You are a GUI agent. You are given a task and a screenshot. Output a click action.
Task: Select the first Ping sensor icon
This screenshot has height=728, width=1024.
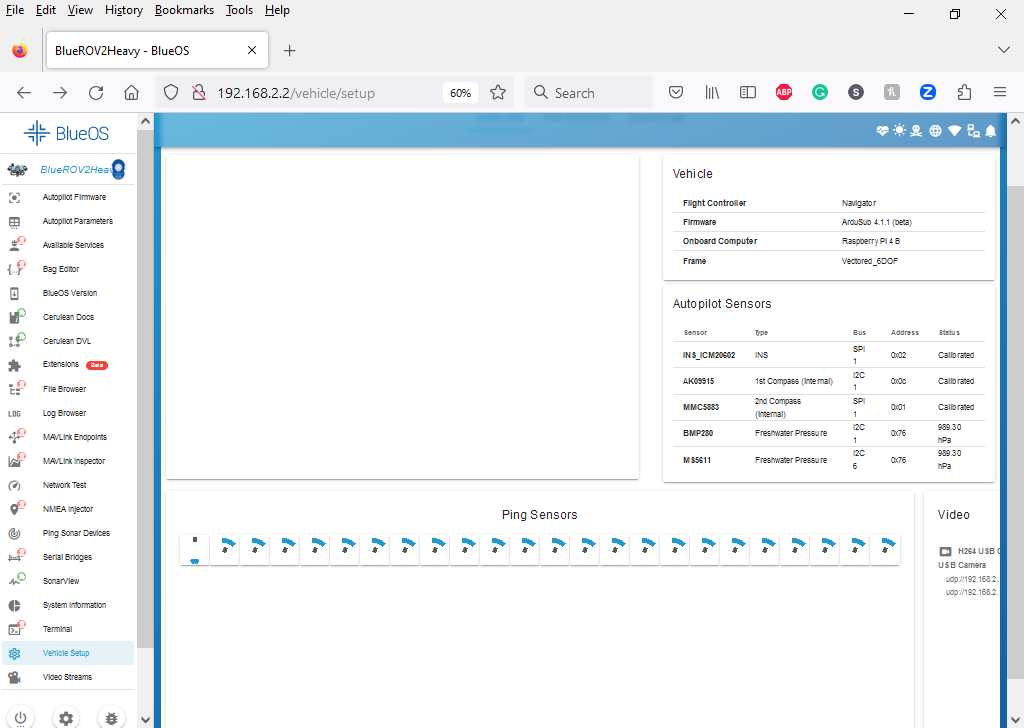[x=194, y=548]
